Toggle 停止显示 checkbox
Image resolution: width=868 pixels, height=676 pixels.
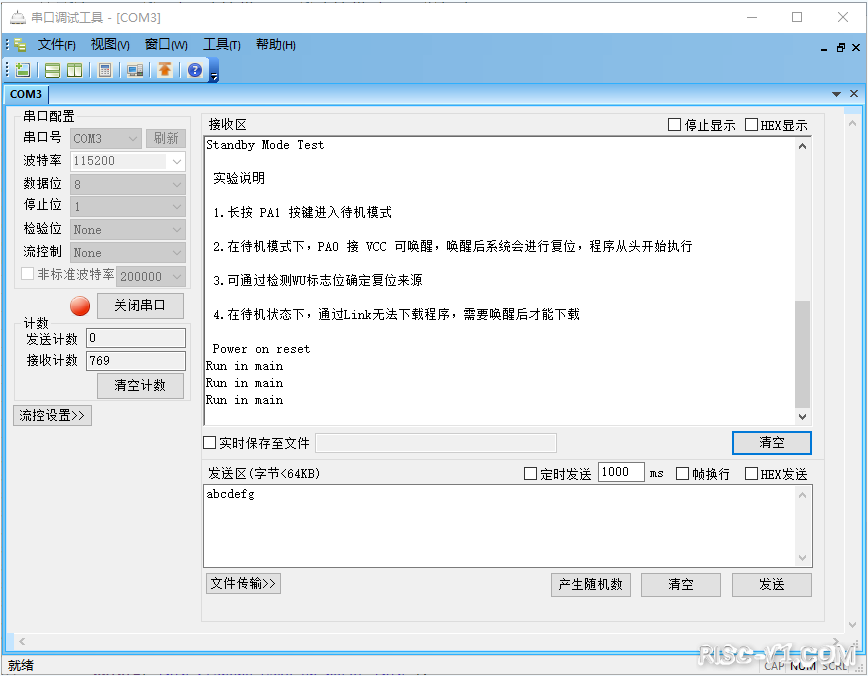coord(674,125)
